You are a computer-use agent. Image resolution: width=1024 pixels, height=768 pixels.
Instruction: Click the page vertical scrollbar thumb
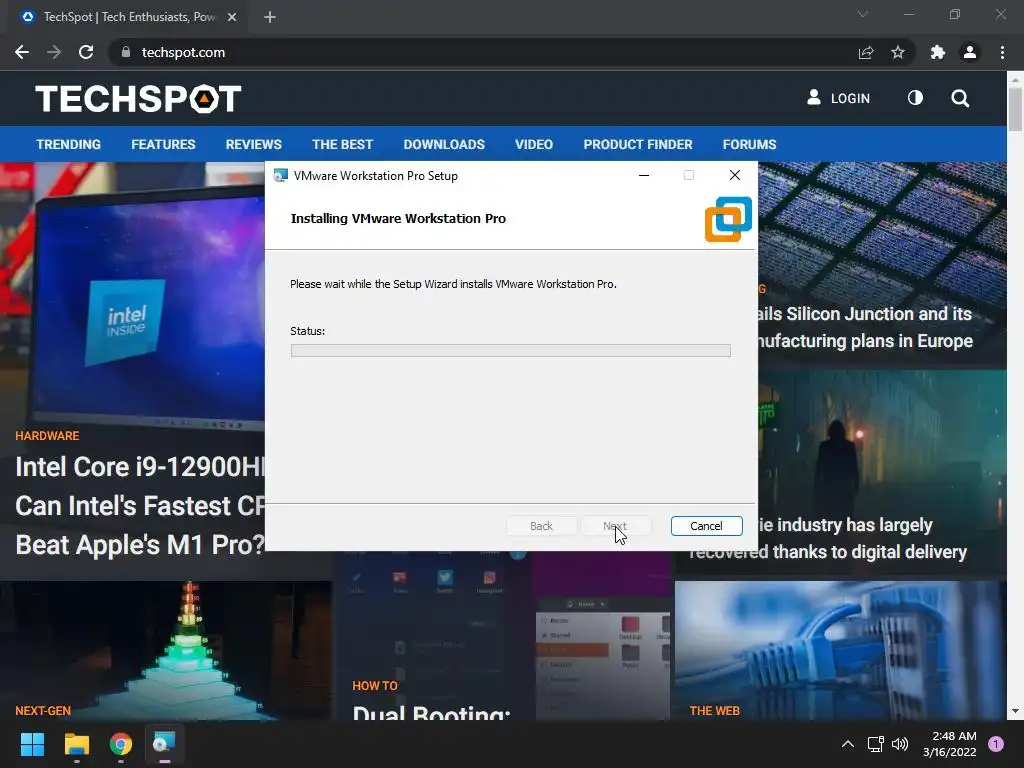tap(1016, 109)
